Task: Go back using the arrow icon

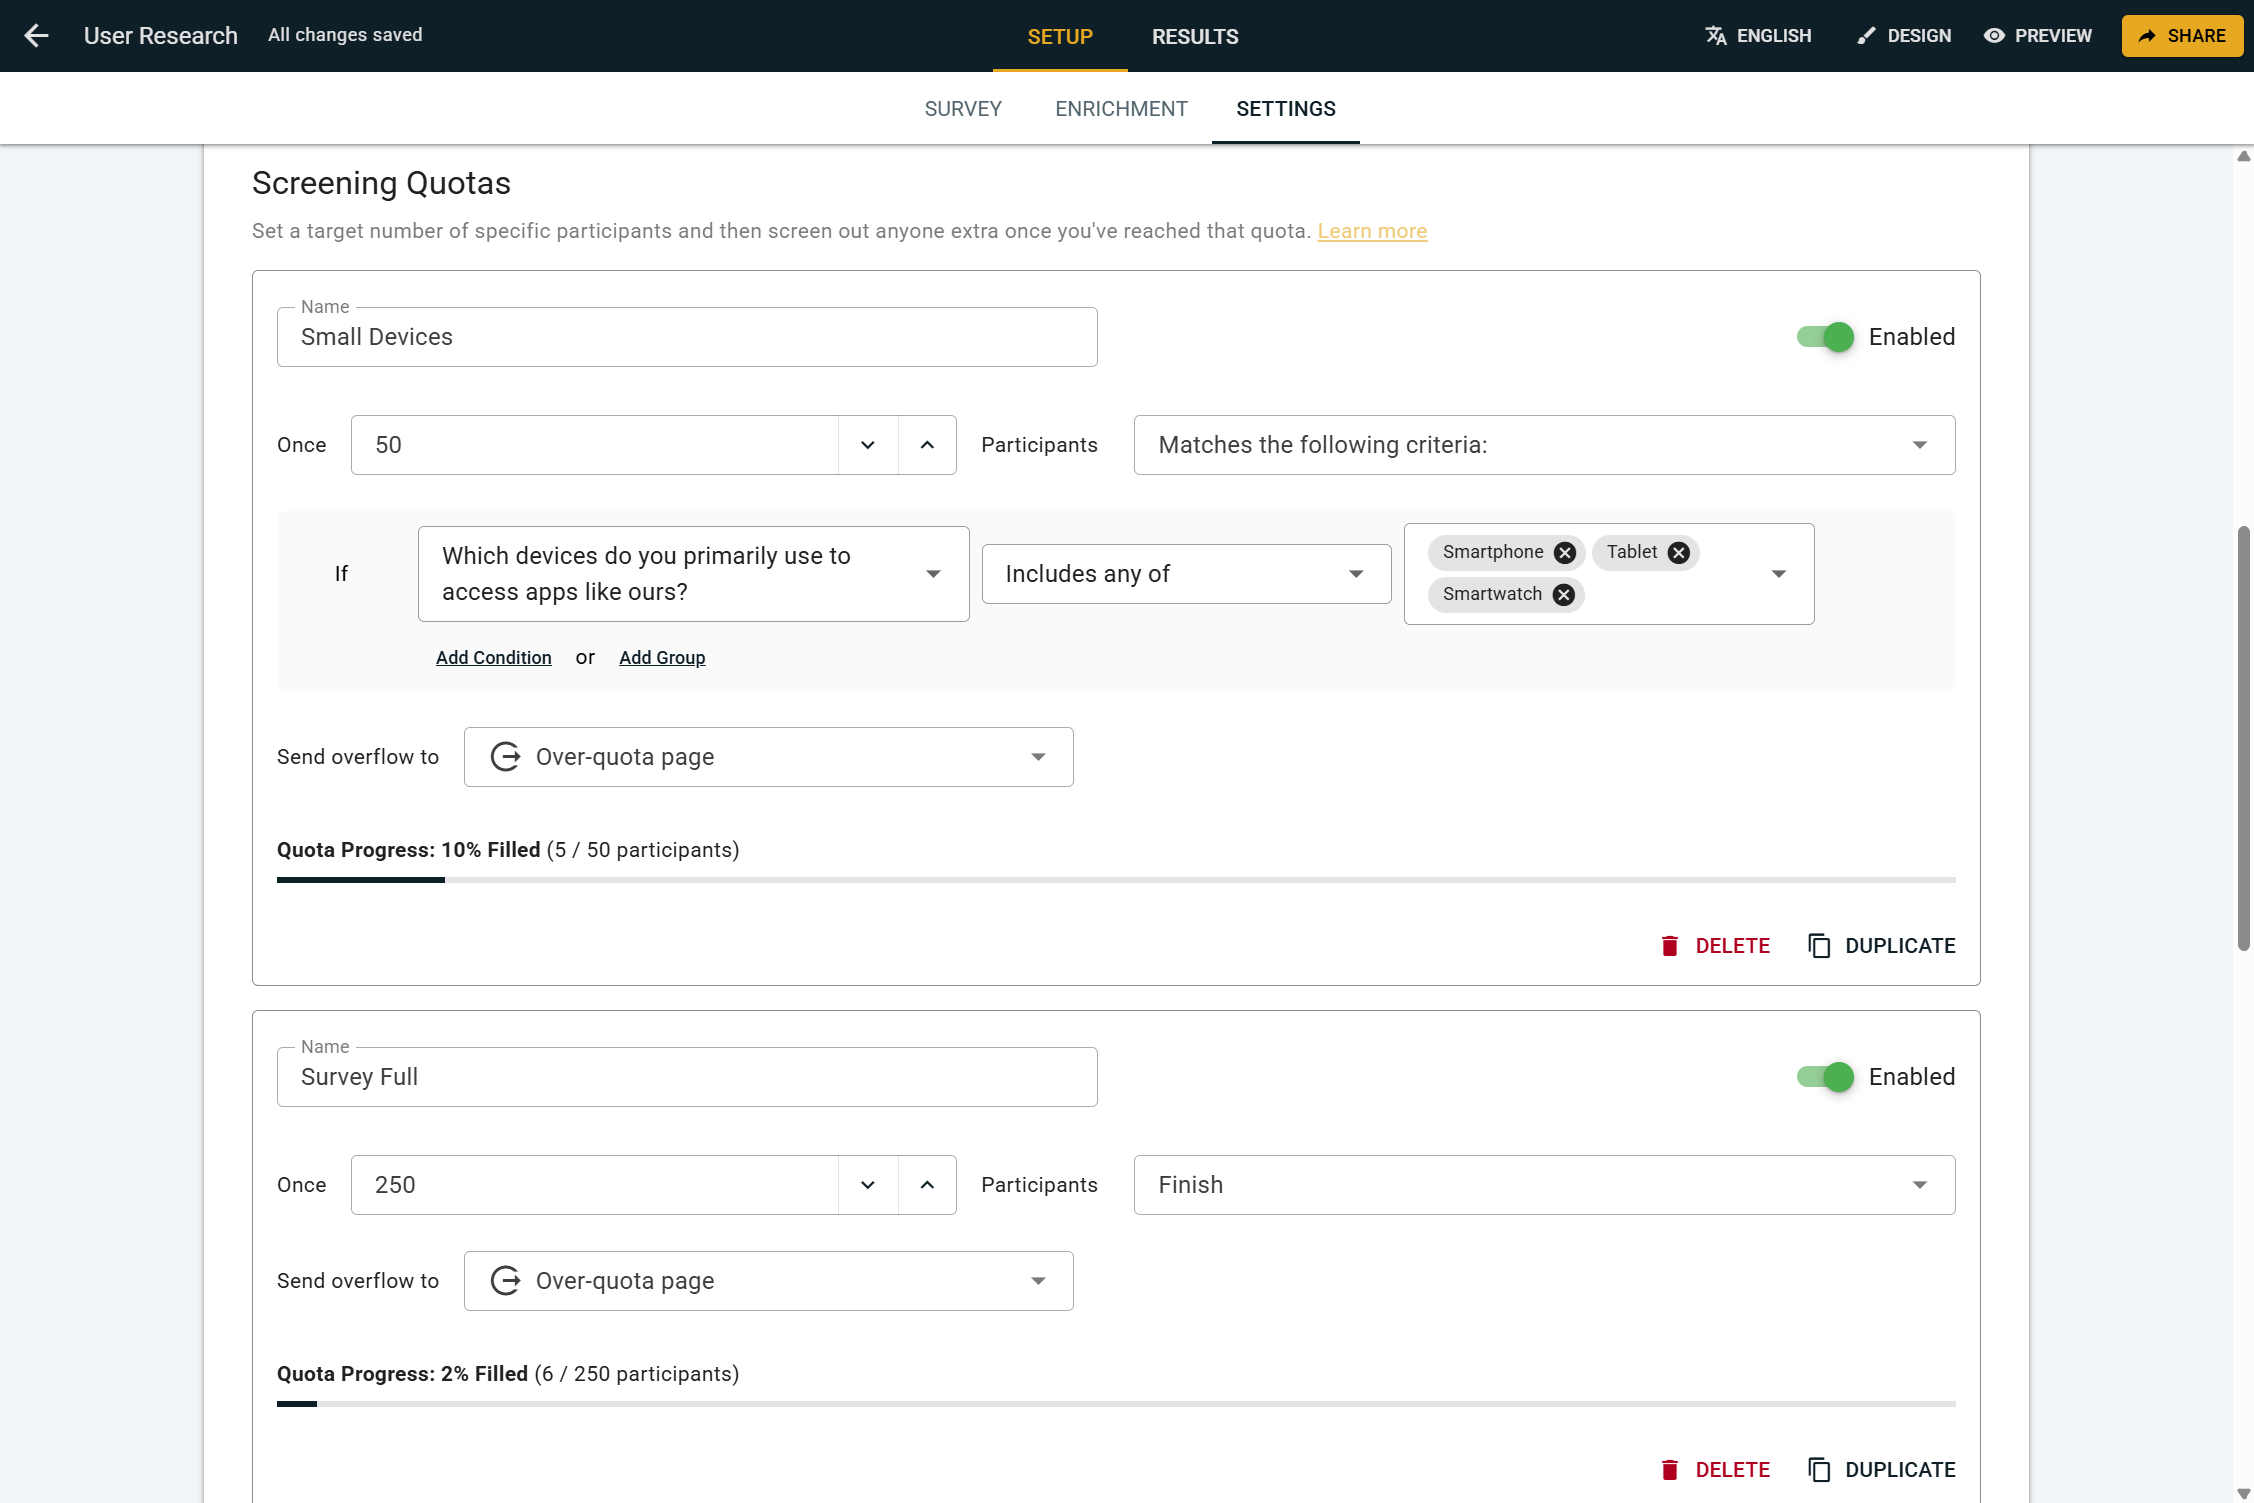Action: click(x=36, y=36)
